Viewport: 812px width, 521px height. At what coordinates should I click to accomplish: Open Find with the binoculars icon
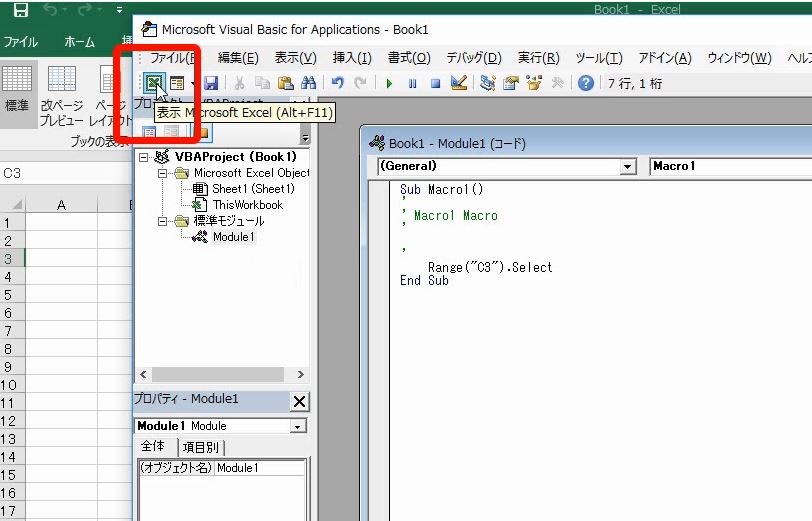pyautogui.click(x=309, y=83)
